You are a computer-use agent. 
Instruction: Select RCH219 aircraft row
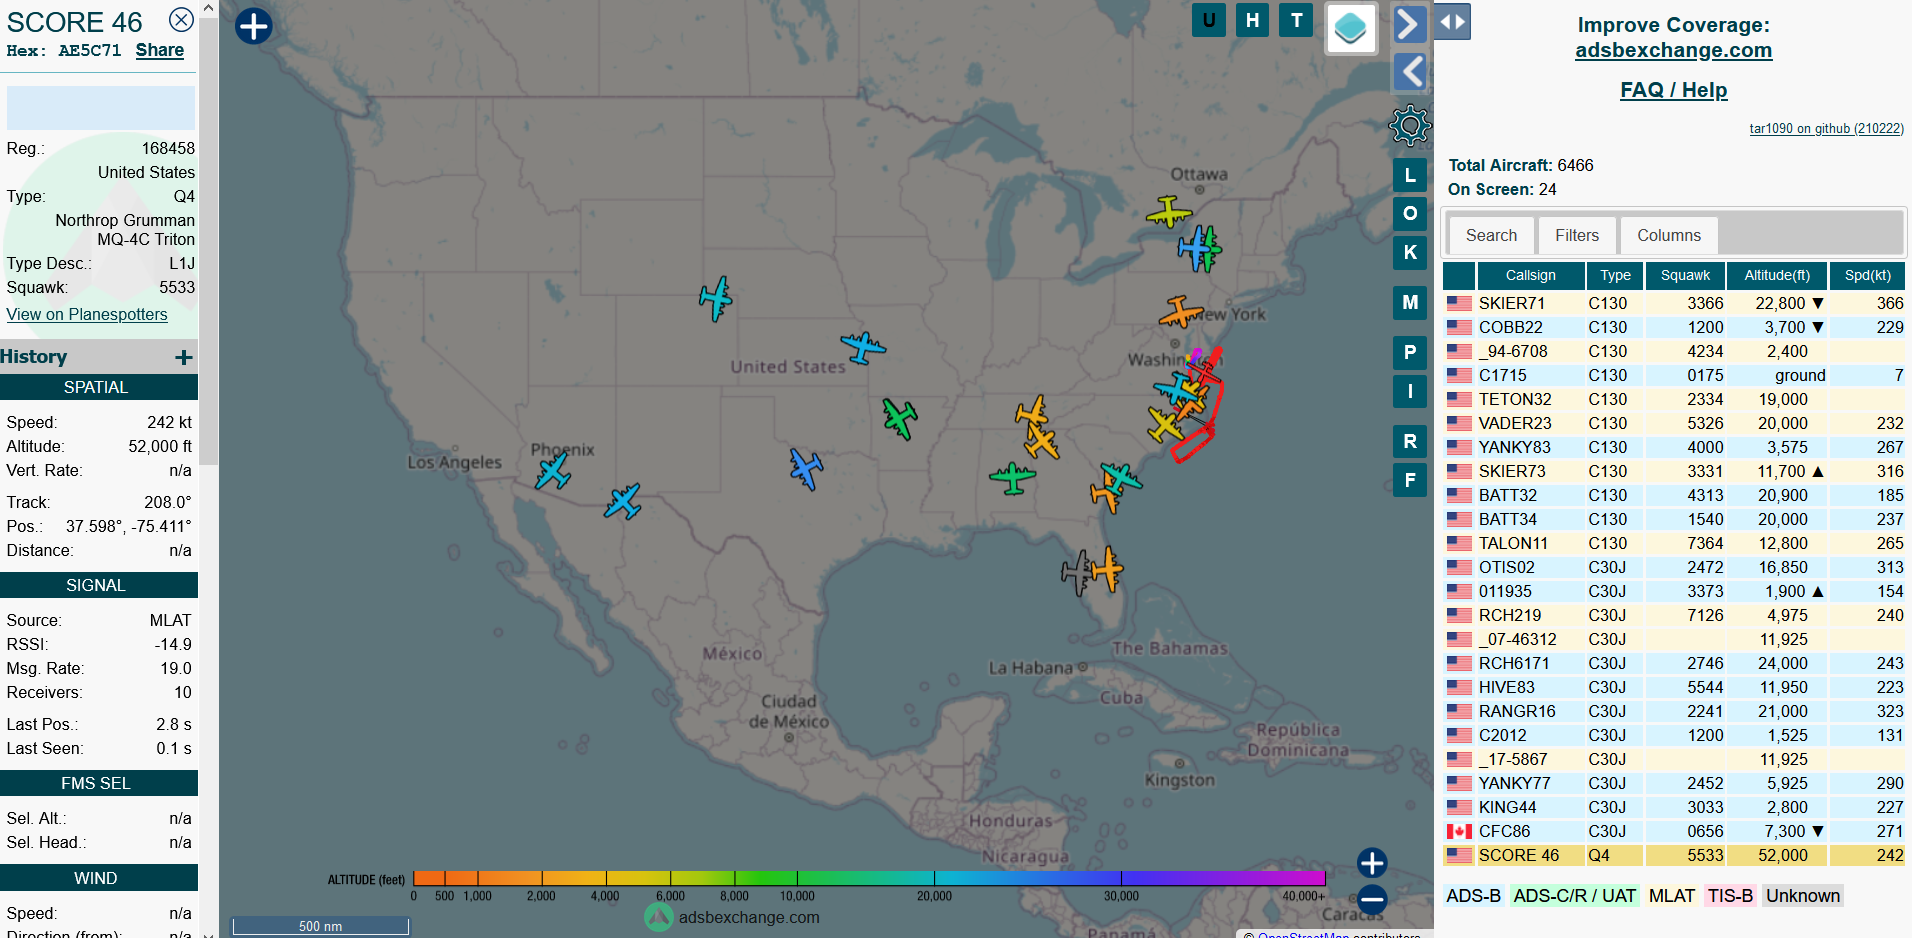point(1674,615)
